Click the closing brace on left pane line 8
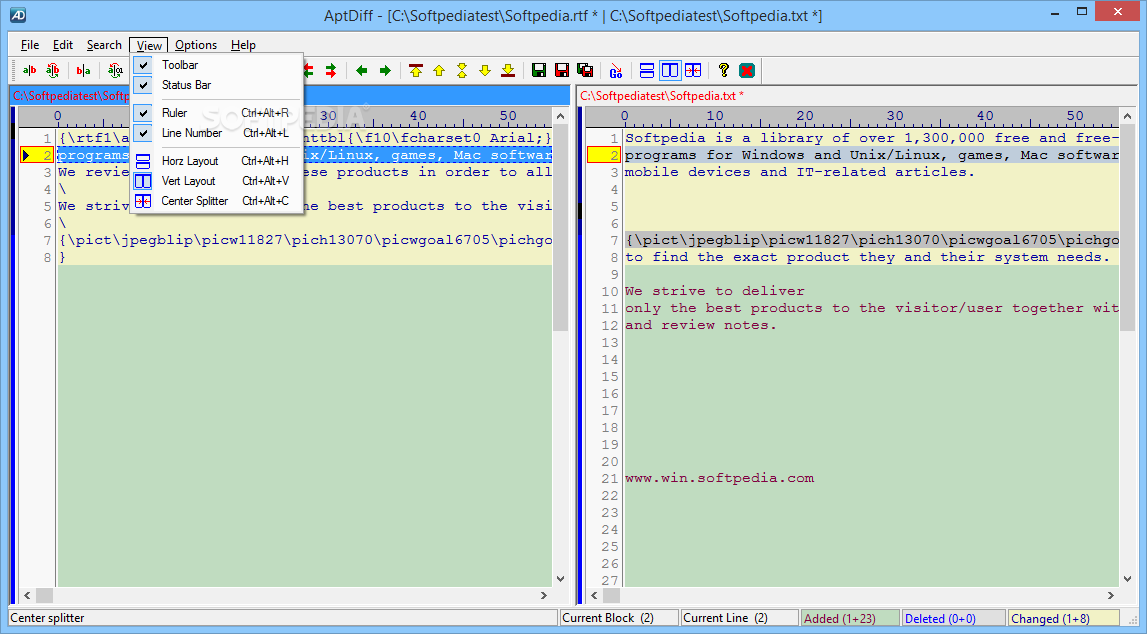This screenshot has width=1147, height=634. tap(63, 257)
